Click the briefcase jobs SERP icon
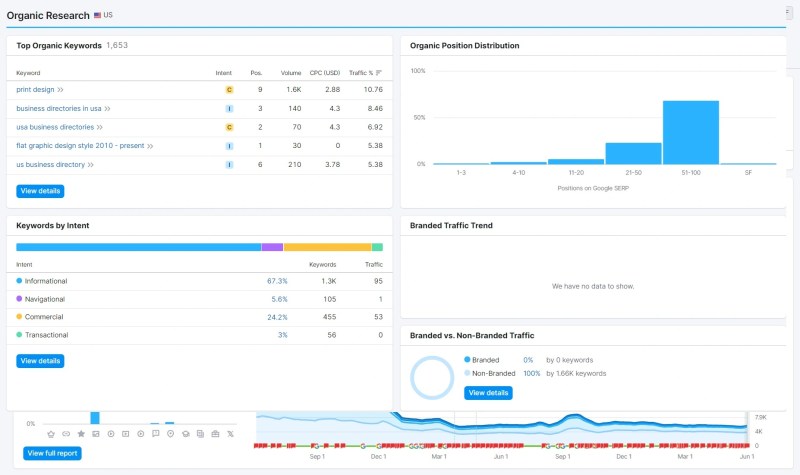800x475 pixels. (x=215, y=434)
